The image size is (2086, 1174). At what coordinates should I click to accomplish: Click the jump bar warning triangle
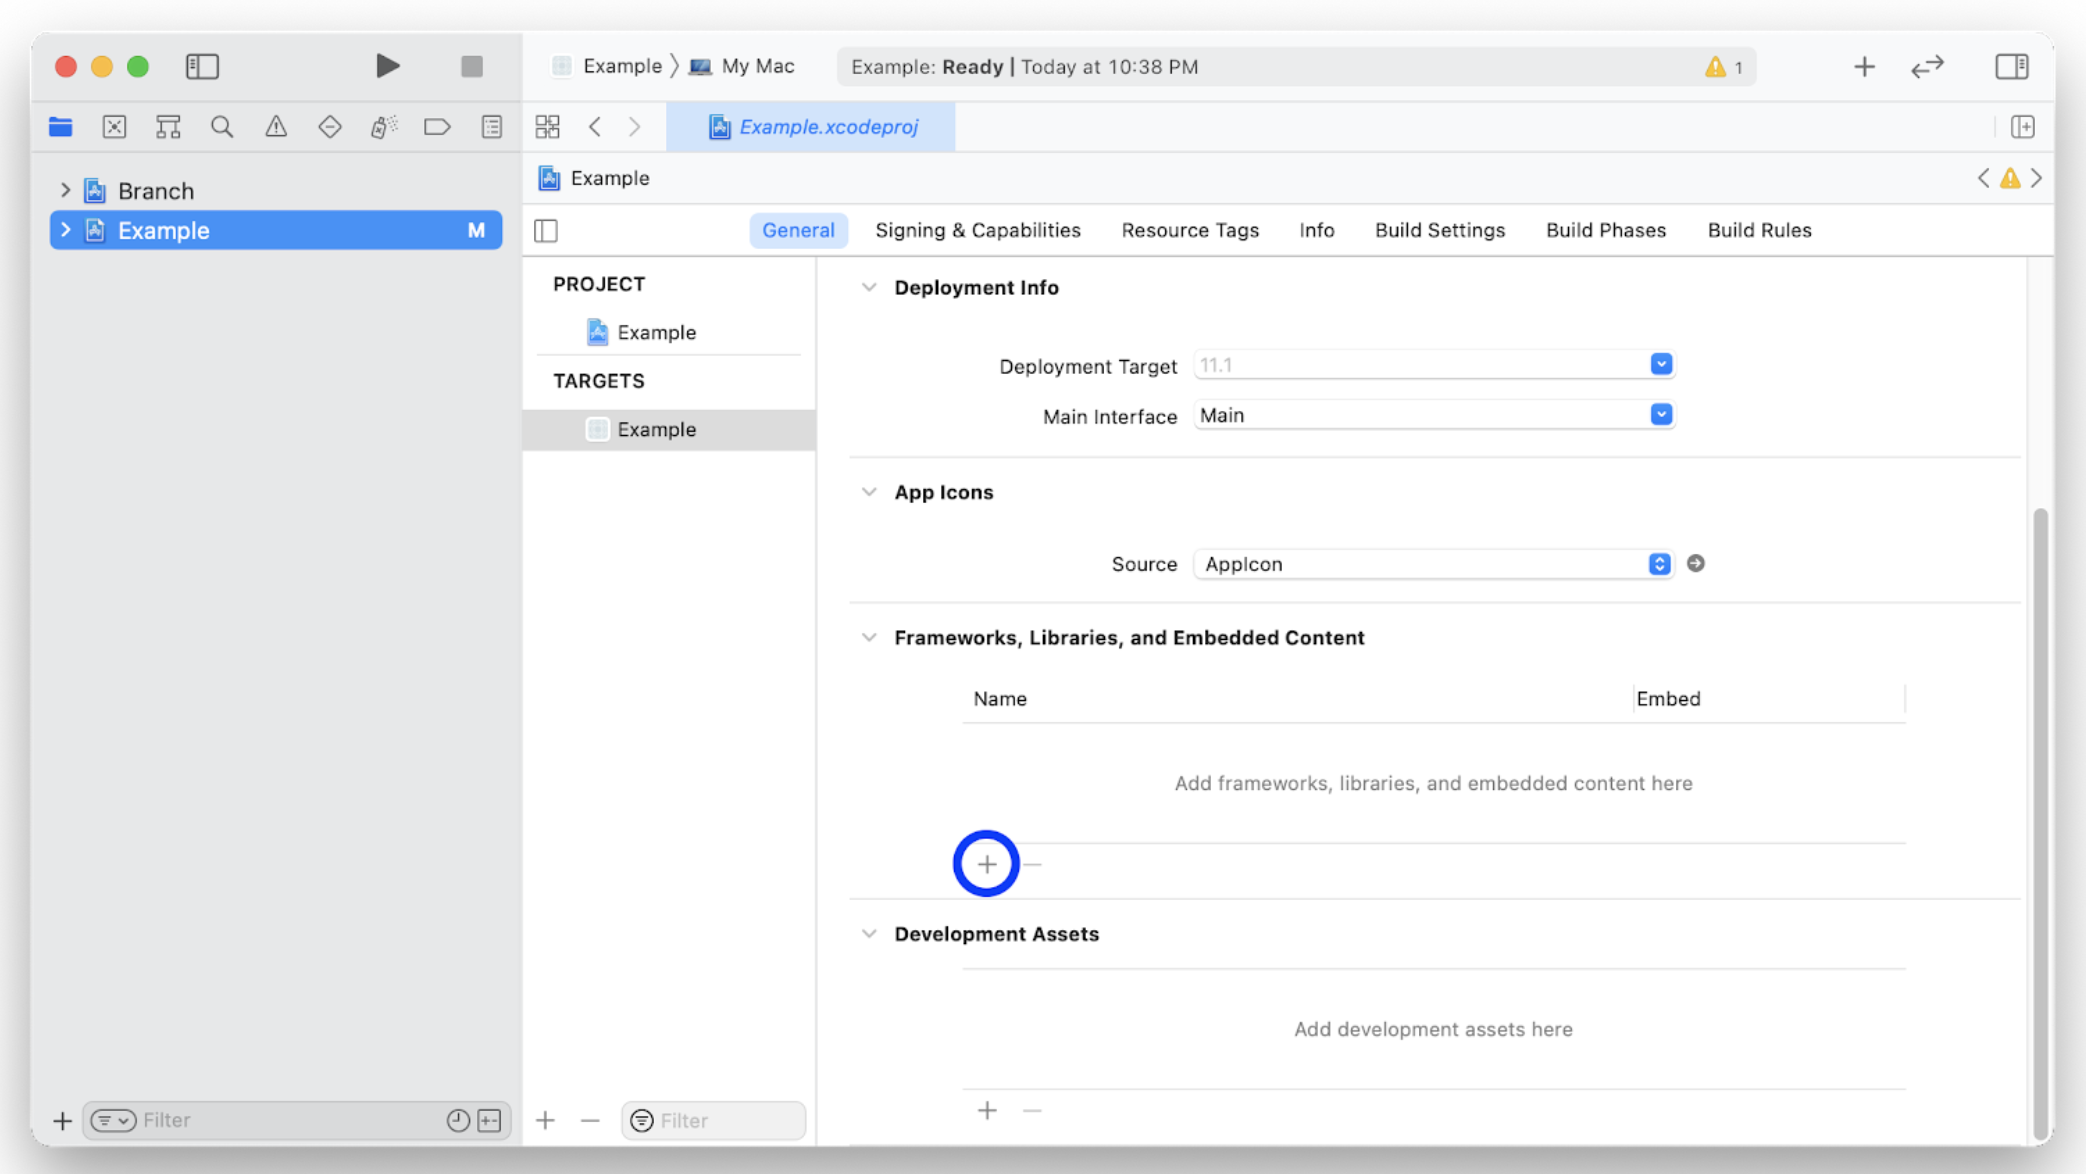coord(2010,178)
